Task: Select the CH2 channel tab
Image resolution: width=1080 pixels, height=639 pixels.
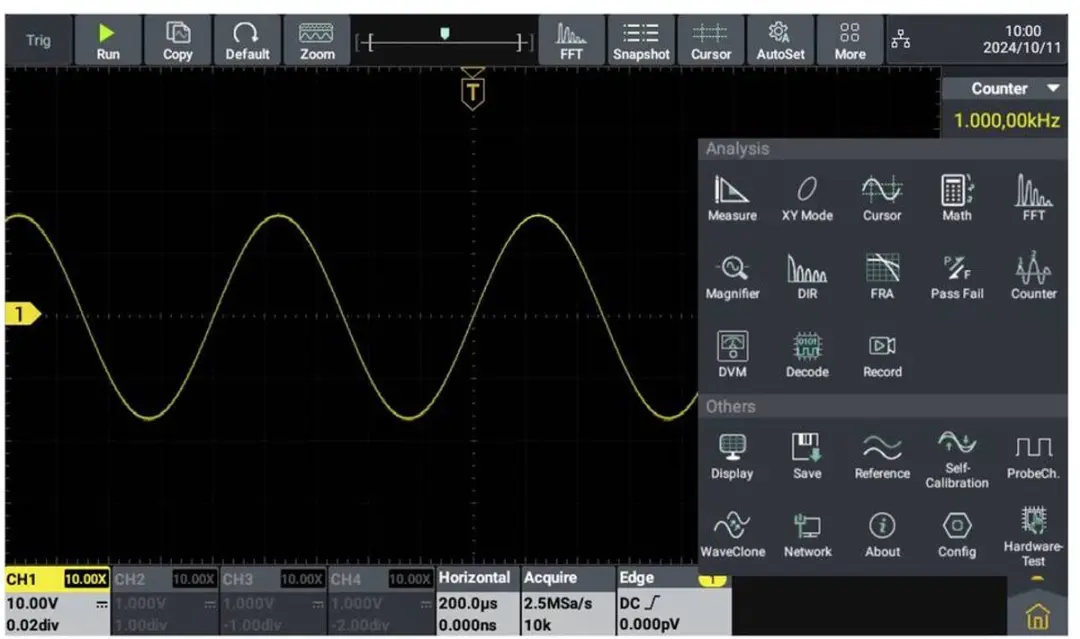Action: (164, 601)
